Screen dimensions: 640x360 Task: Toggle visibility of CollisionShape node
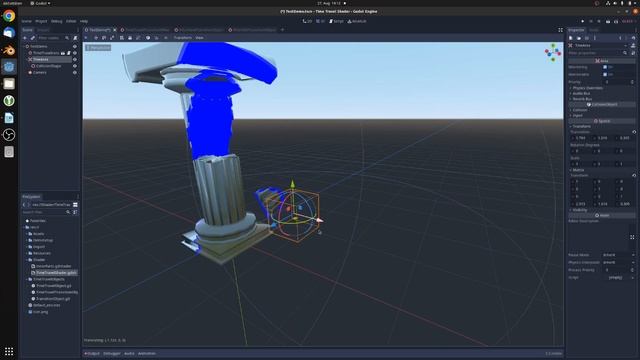pyautogui.click(x=75, y=66)
